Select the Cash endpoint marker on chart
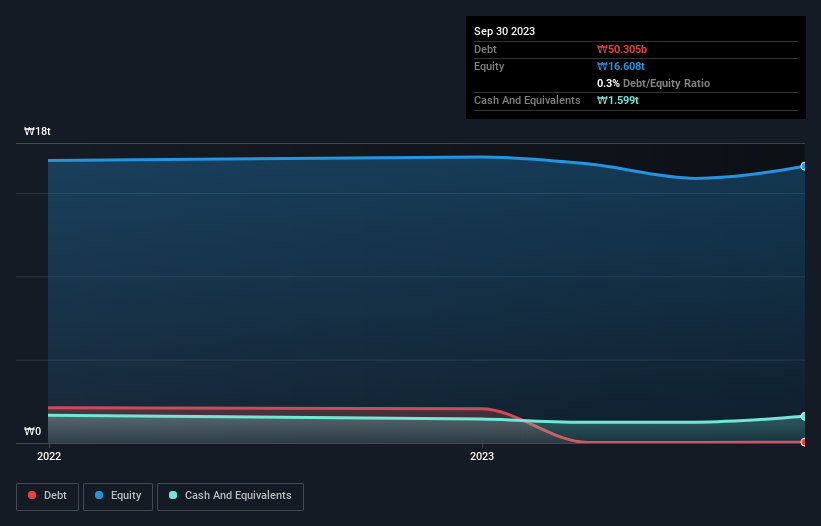The height and width of the screenshot is (526, 821). [x=804, y=417]
